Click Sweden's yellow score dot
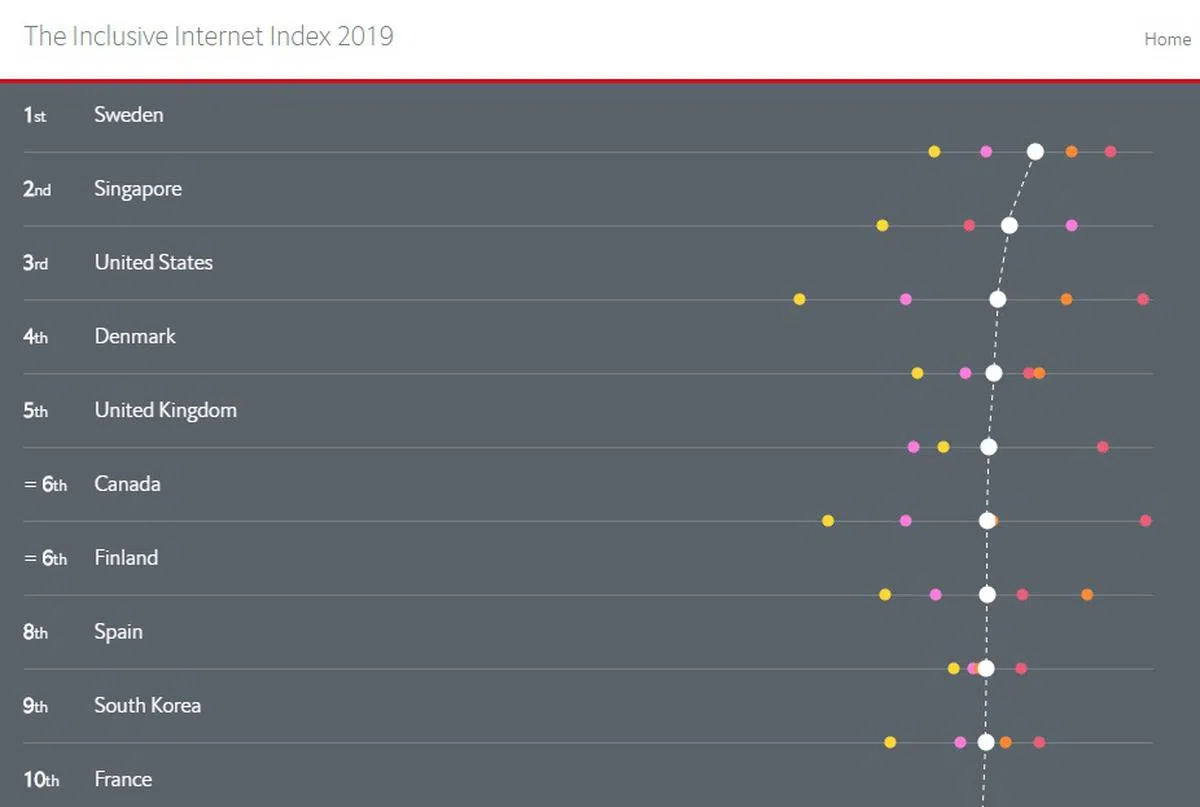This screenshot has height=807, width=1200. [x=934, y=152]
